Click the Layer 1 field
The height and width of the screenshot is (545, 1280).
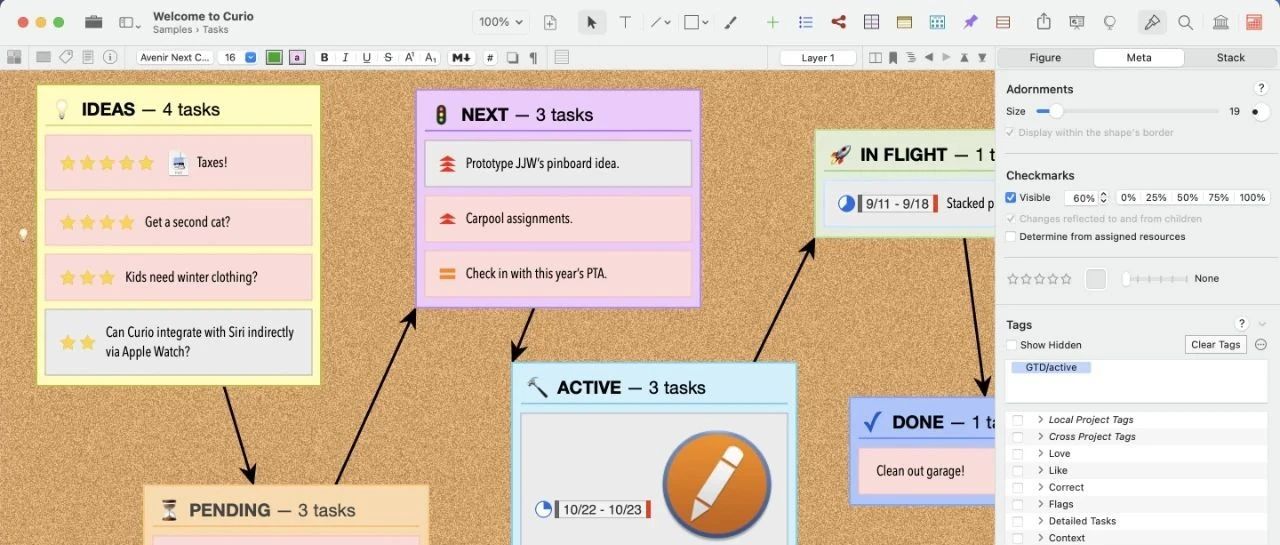tap(818, 58)
